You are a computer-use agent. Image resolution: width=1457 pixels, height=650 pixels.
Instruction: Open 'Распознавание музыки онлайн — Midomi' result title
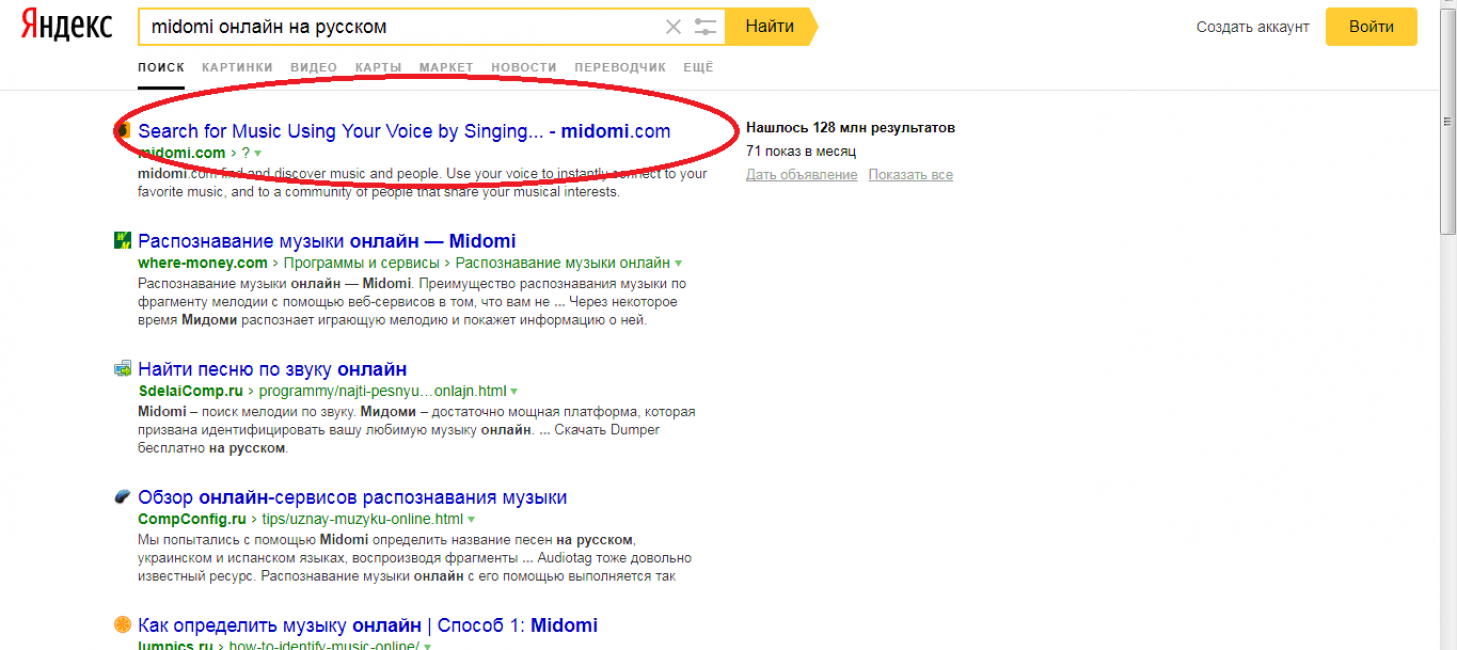point(327,241)
